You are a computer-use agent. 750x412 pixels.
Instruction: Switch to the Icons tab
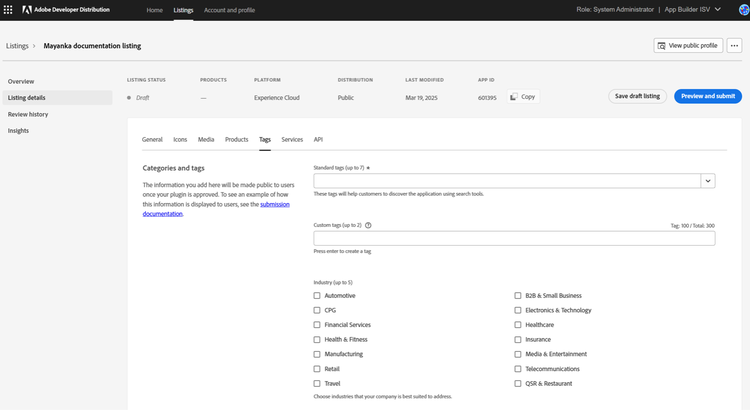[180, 140]
